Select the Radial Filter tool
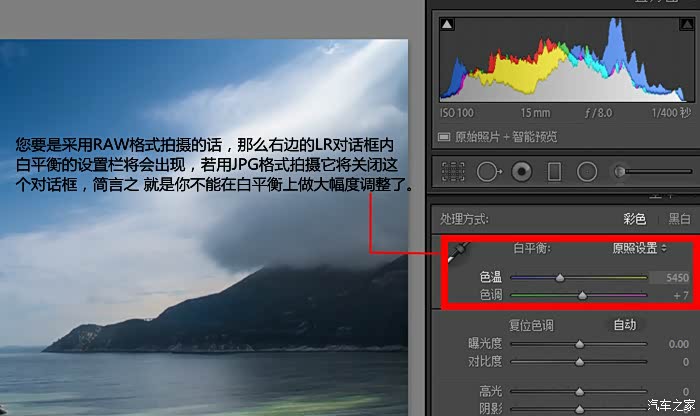700x416 pixels. click(587, 172)
